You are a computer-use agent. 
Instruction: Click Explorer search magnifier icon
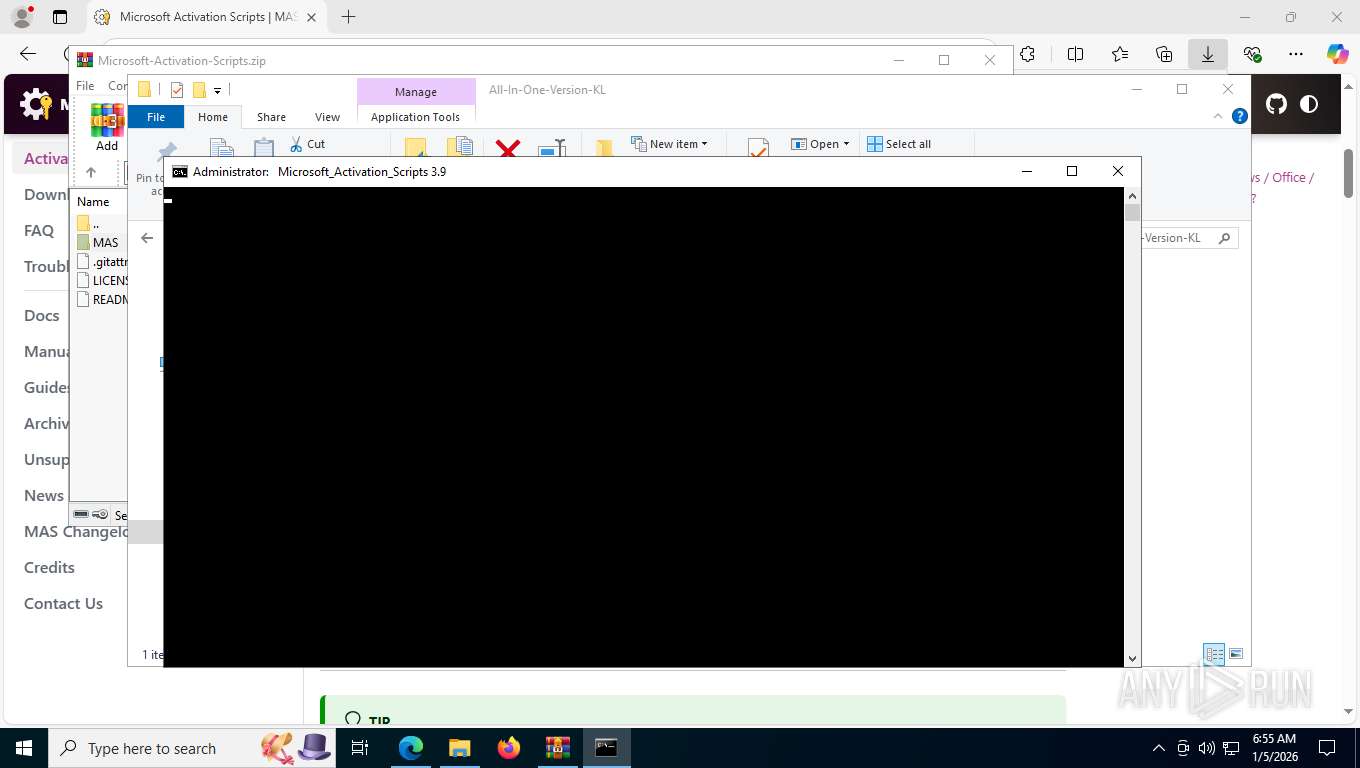point(1224,238)
